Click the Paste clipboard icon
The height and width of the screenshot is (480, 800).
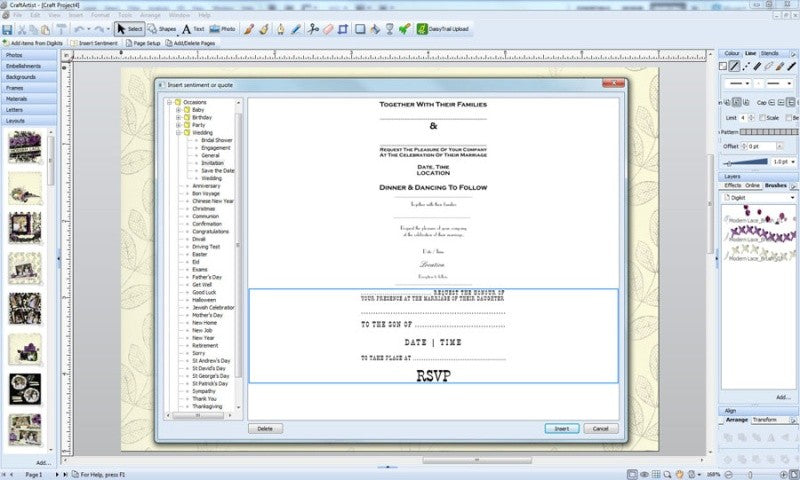coord(45,30)
